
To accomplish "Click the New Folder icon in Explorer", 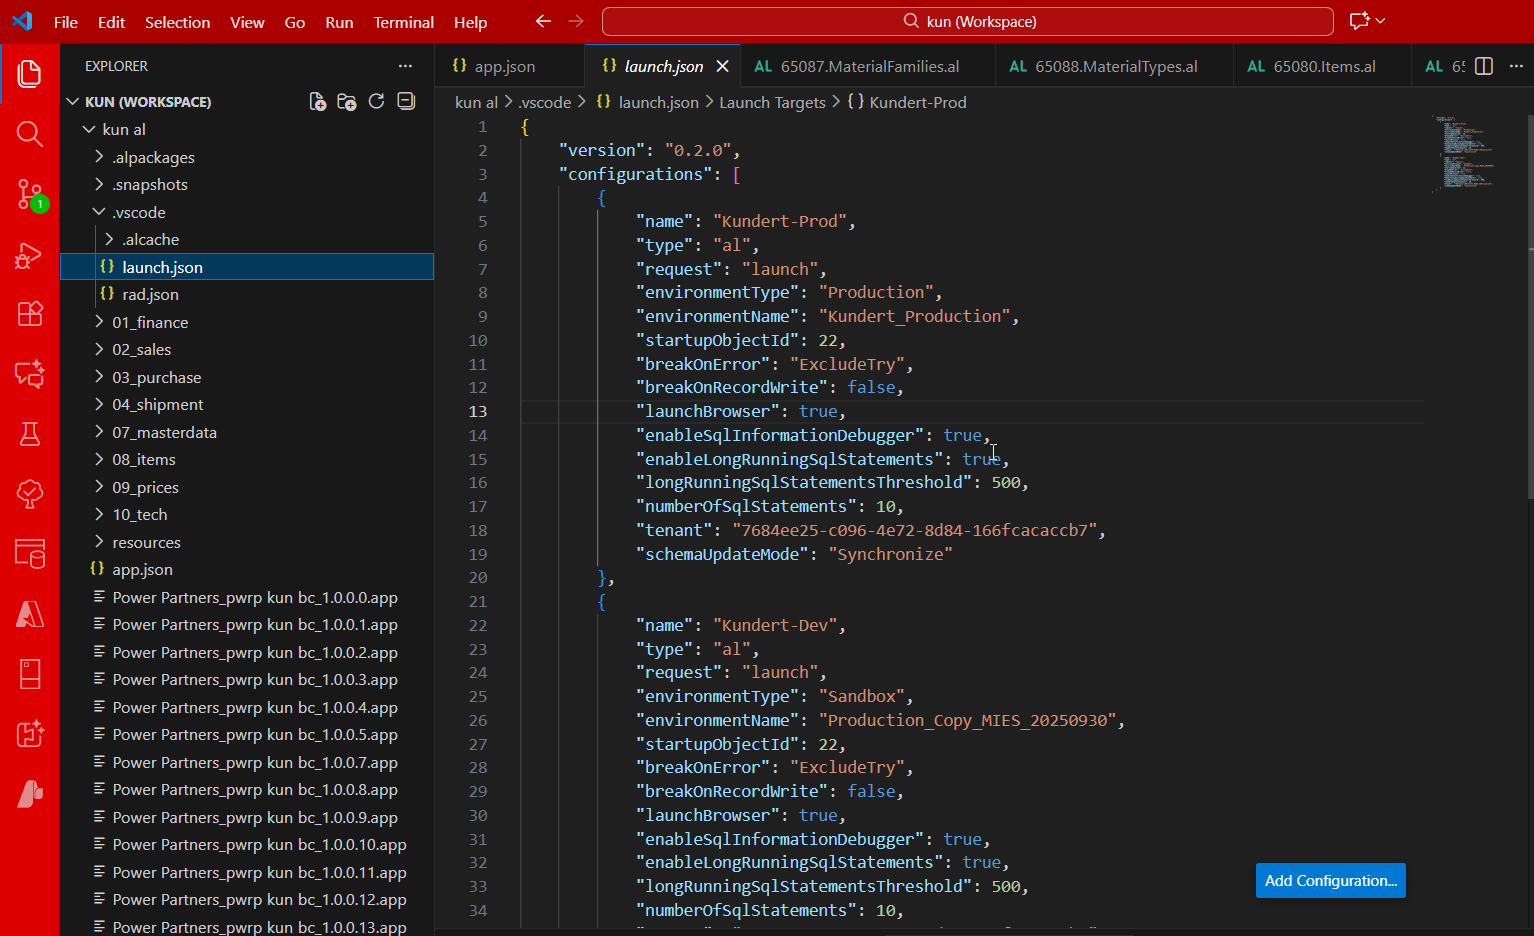I will pos(347,101).
